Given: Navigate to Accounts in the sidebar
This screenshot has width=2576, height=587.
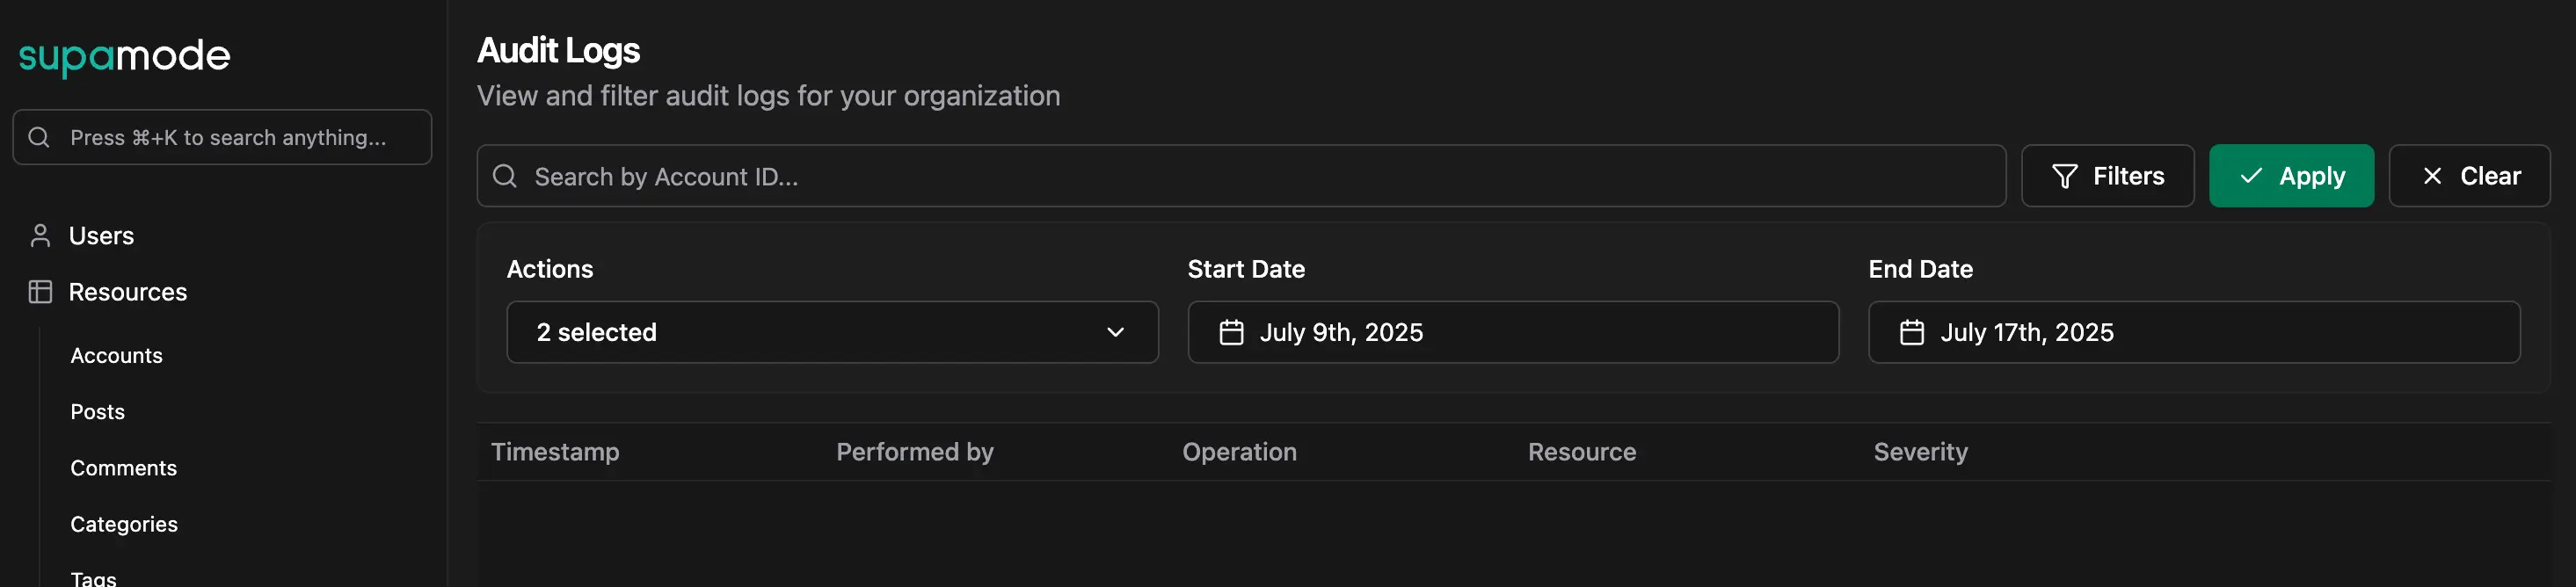Looking at the screenshot, I should [116, 355].
